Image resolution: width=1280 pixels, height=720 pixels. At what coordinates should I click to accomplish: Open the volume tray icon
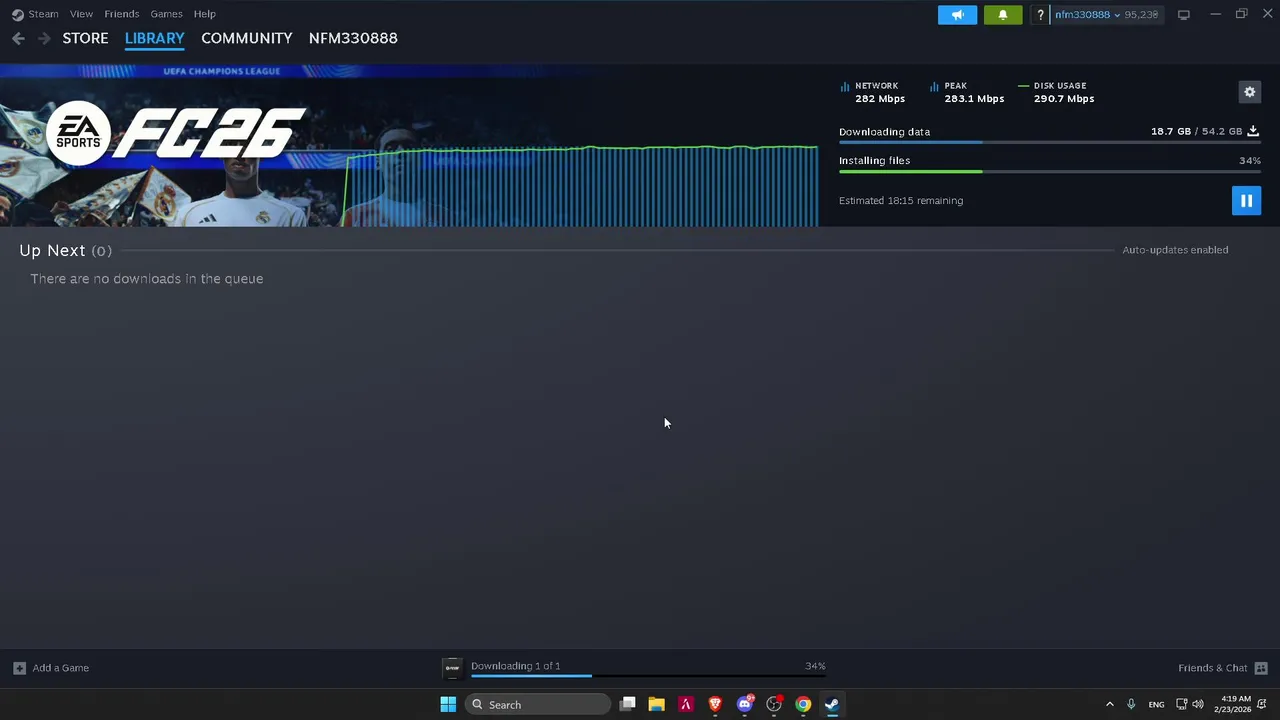1198,704
